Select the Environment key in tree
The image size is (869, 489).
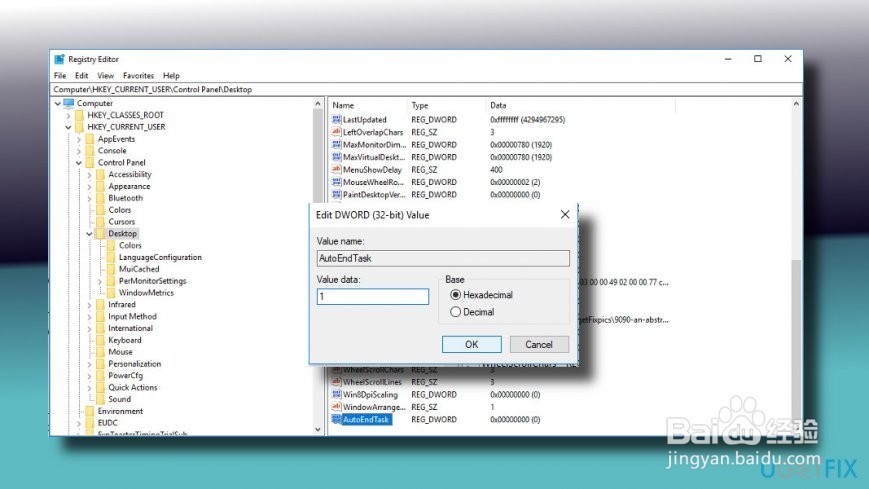120,411
